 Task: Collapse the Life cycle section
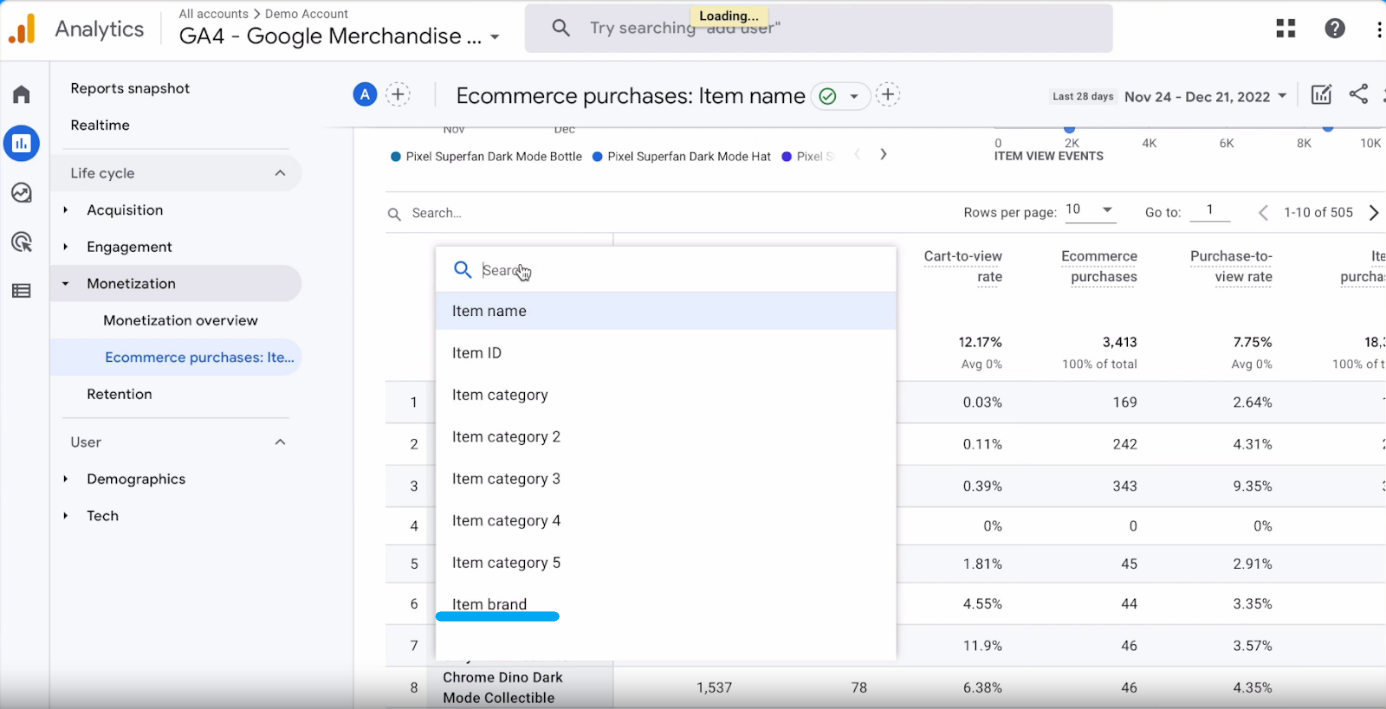(x=280, y=173)
